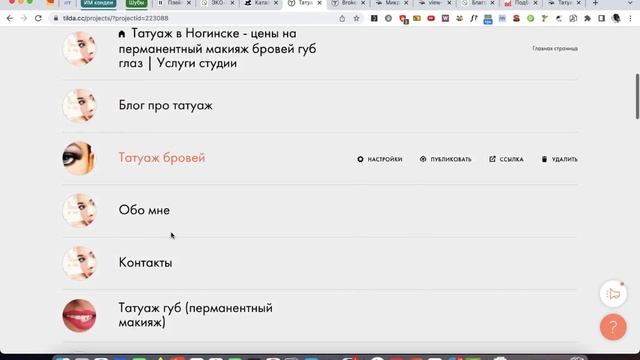Publish page with ПУБЛИКОВАТЬ button

446,159
